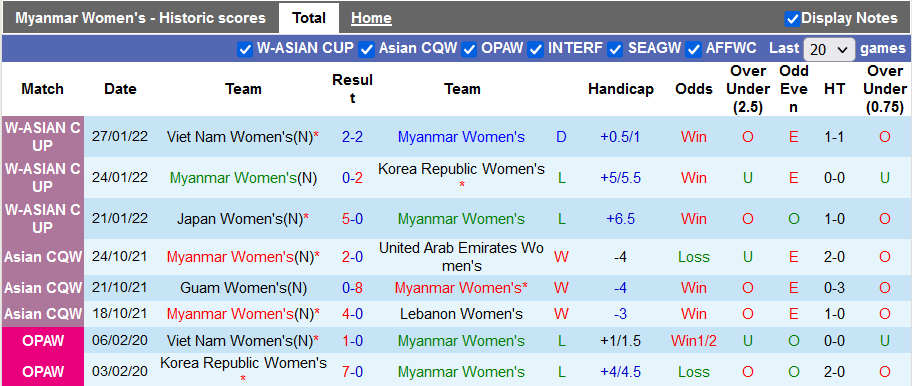Select the Win1/2 odds value

694,341
